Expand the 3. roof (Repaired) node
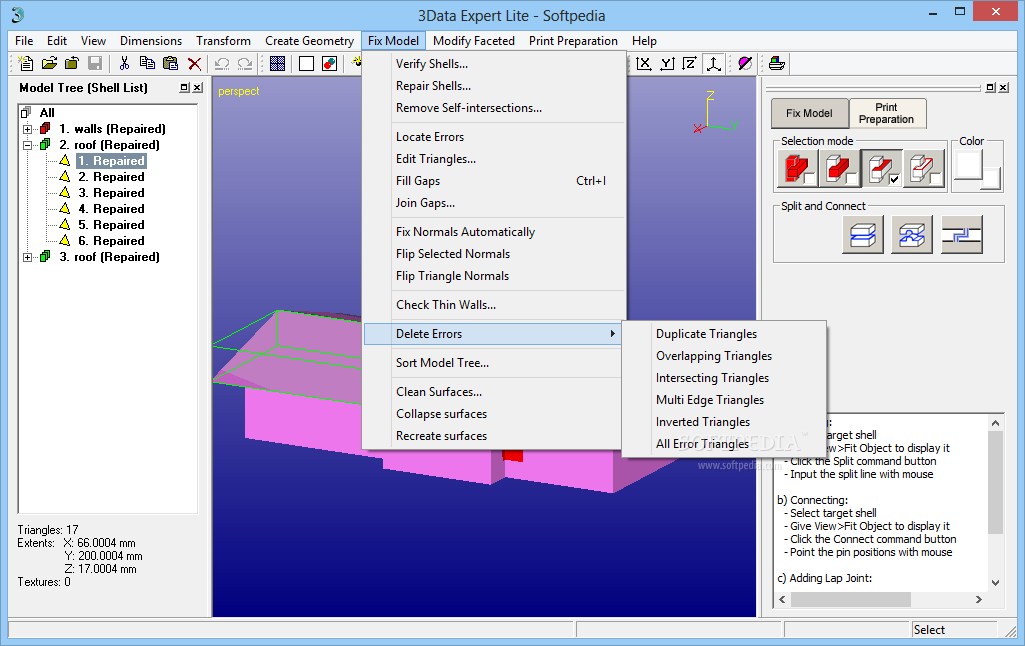This screenshot has width=1025, height=646. pyautogui.click(x=27, y=257)
